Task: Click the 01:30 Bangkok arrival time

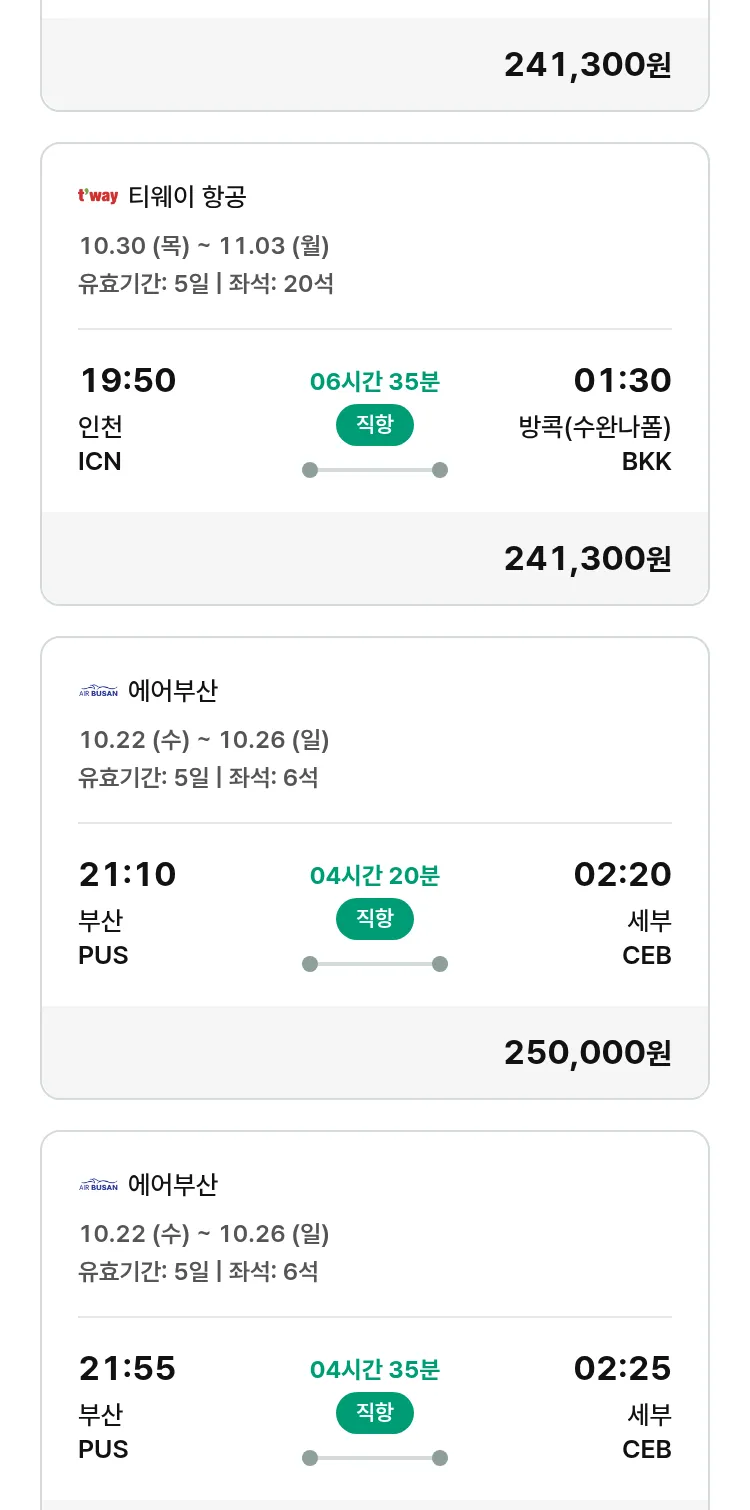Action: pyautogui.click(x=622, y=381)
